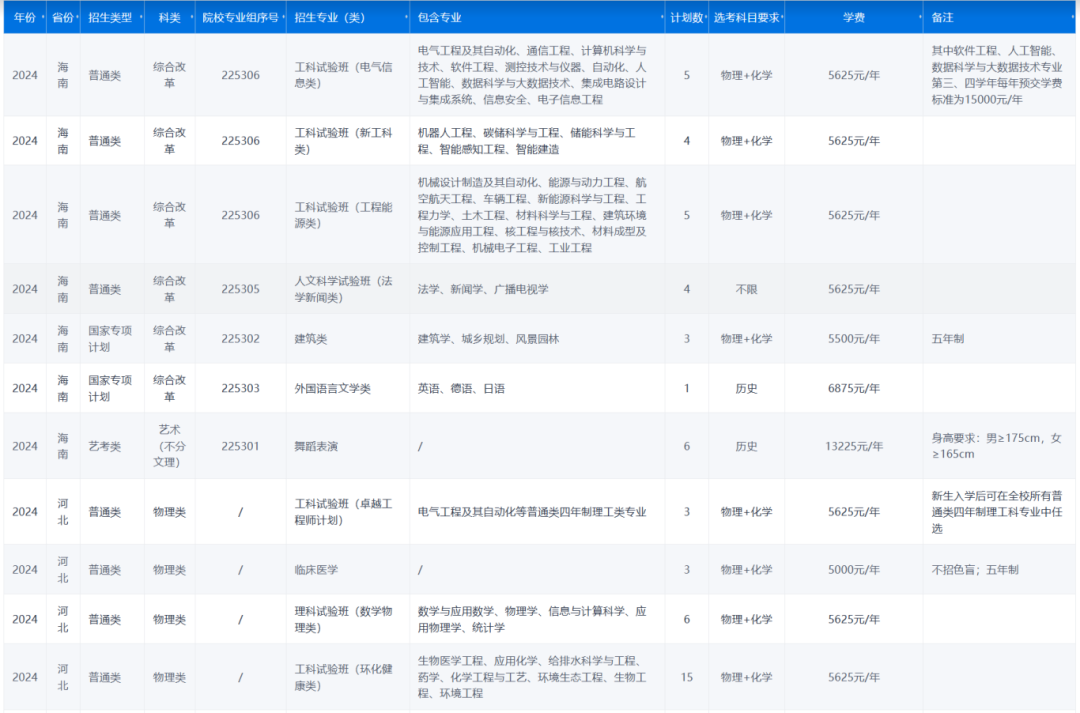
Task: Open the 计划数 column filter icon
Action: tap(706, 17)
